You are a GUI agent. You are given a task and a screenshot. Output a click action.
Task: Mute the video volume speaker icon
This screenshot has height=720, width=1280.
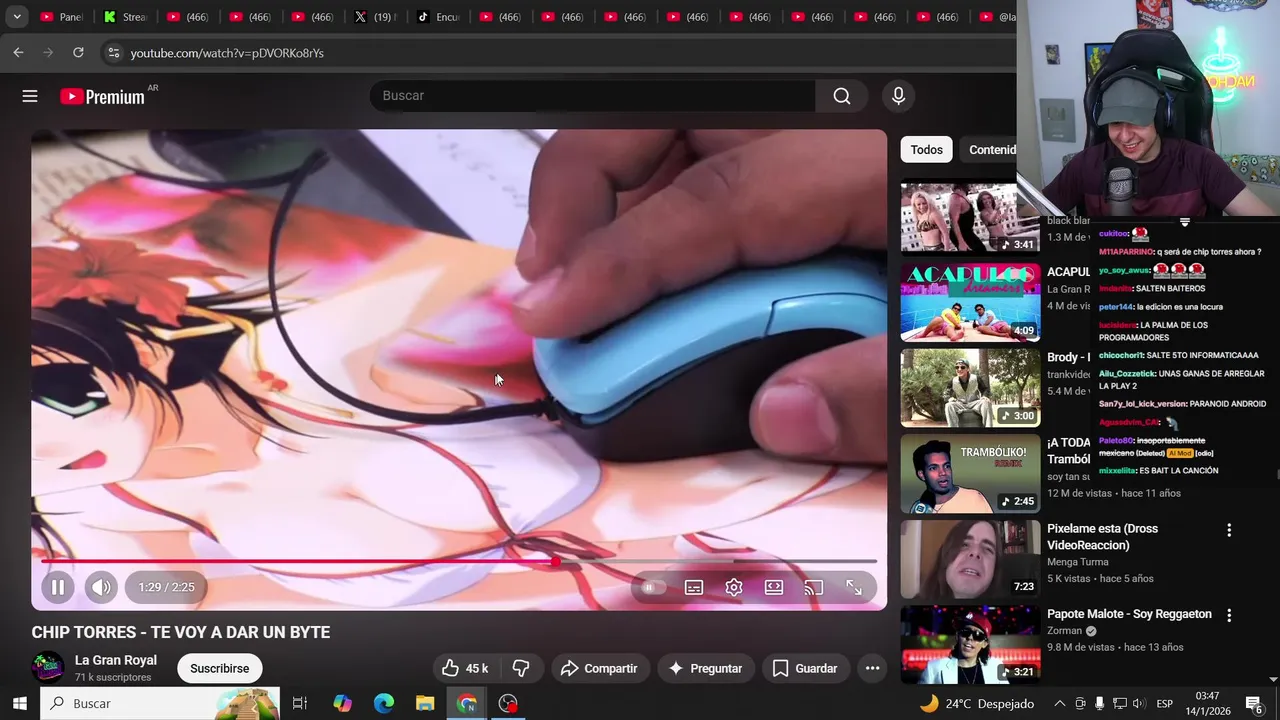(x=101, y=587)
